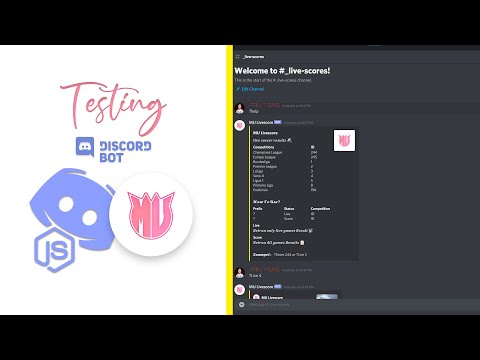Click the small author icon in second embed
Image resolution: width=480 pixels, height=360 pixels.
coord(256,297)
